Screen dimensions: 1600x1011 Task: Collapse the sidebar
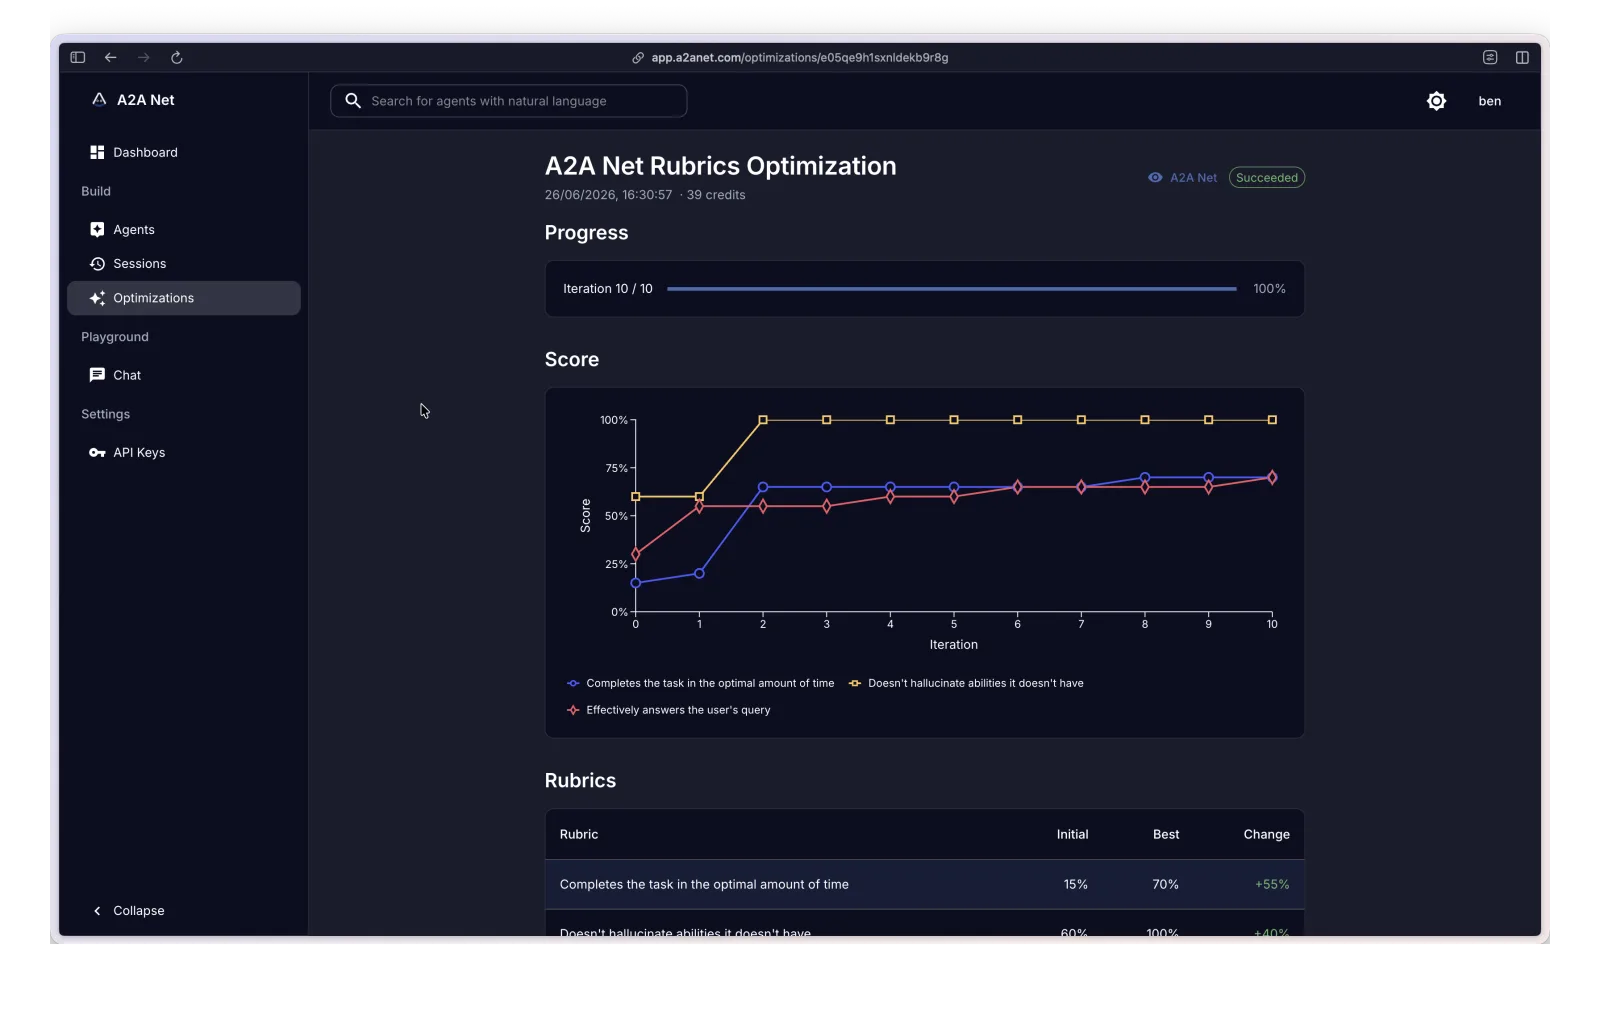click(x=129, y=911)
